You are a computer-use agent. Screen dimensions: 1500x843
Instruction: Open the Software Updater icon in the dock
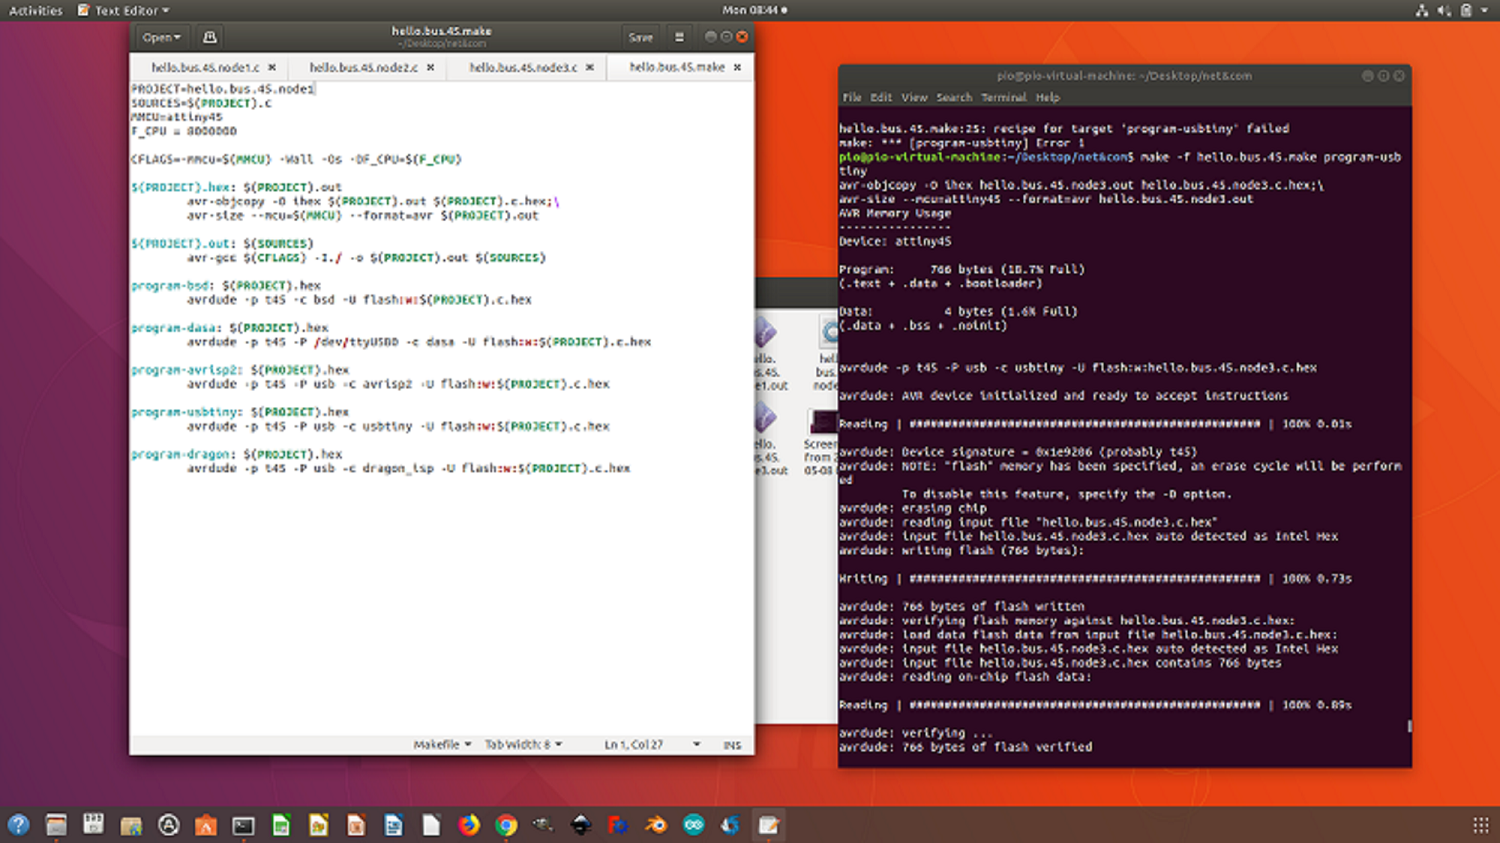[168, 825]
